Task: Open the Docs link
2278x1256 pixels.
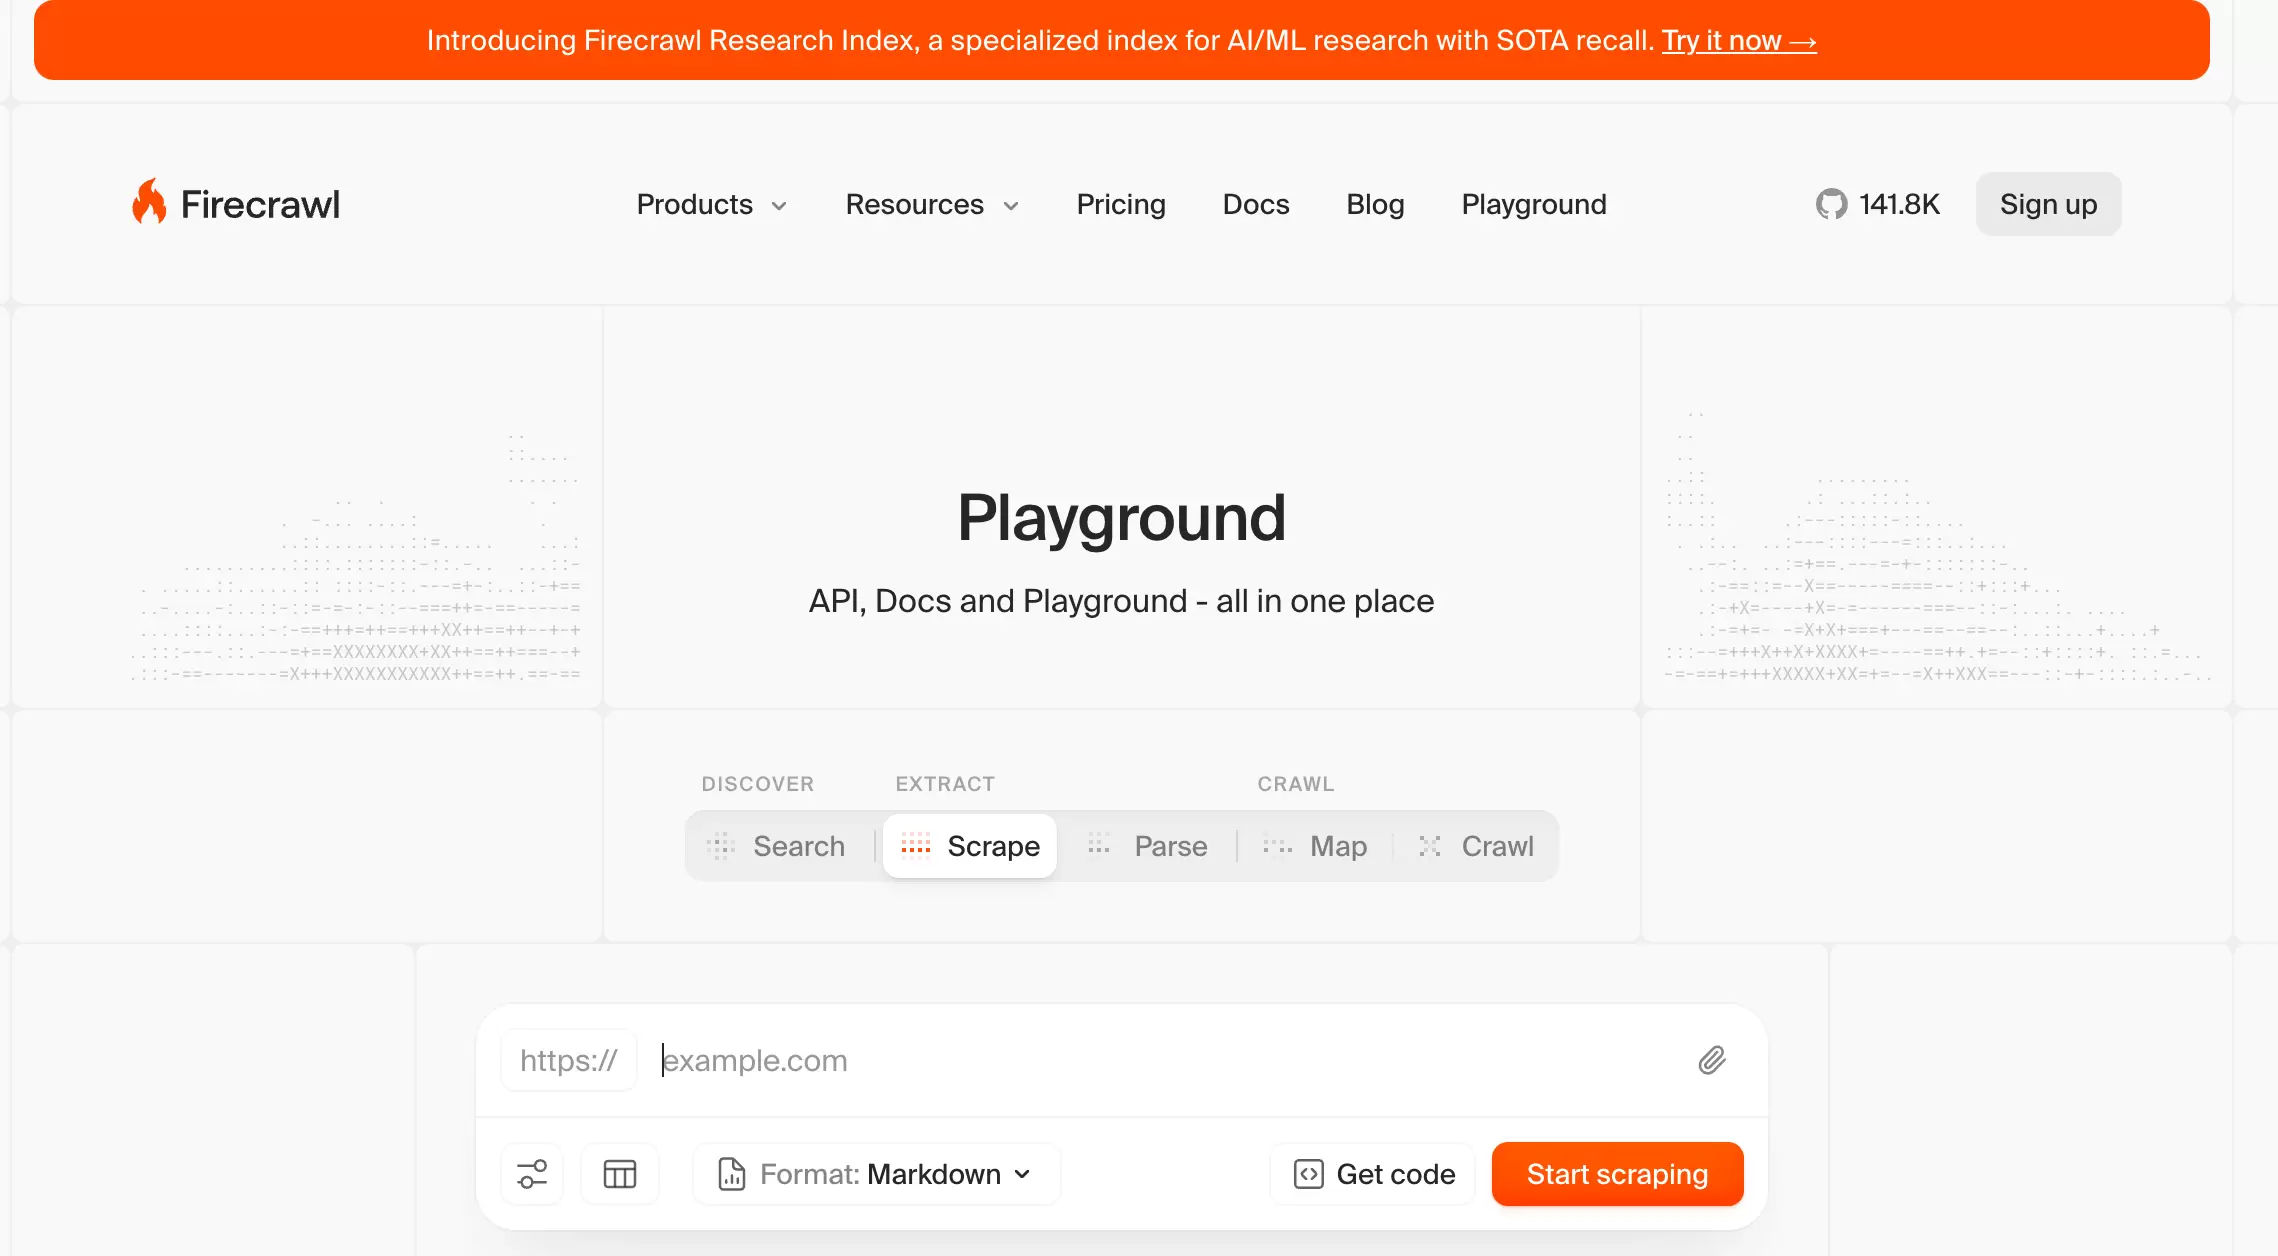Action: (1256, 204)
